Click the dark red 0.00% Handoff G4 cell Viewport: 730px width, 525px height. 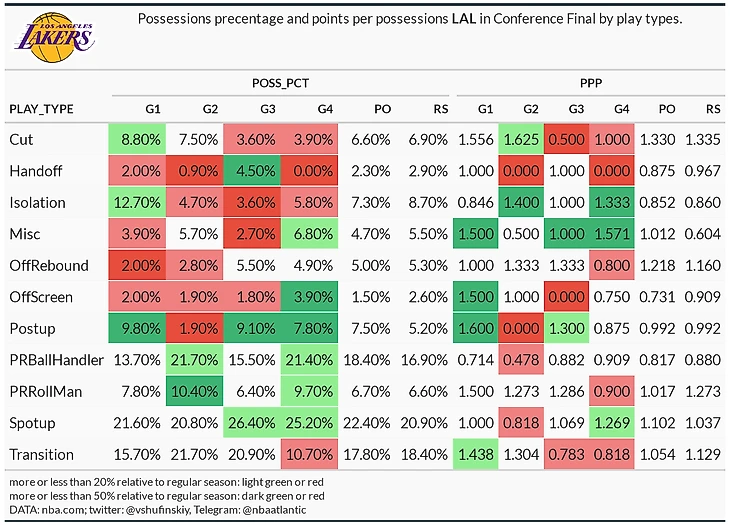(x=309, y=171)
